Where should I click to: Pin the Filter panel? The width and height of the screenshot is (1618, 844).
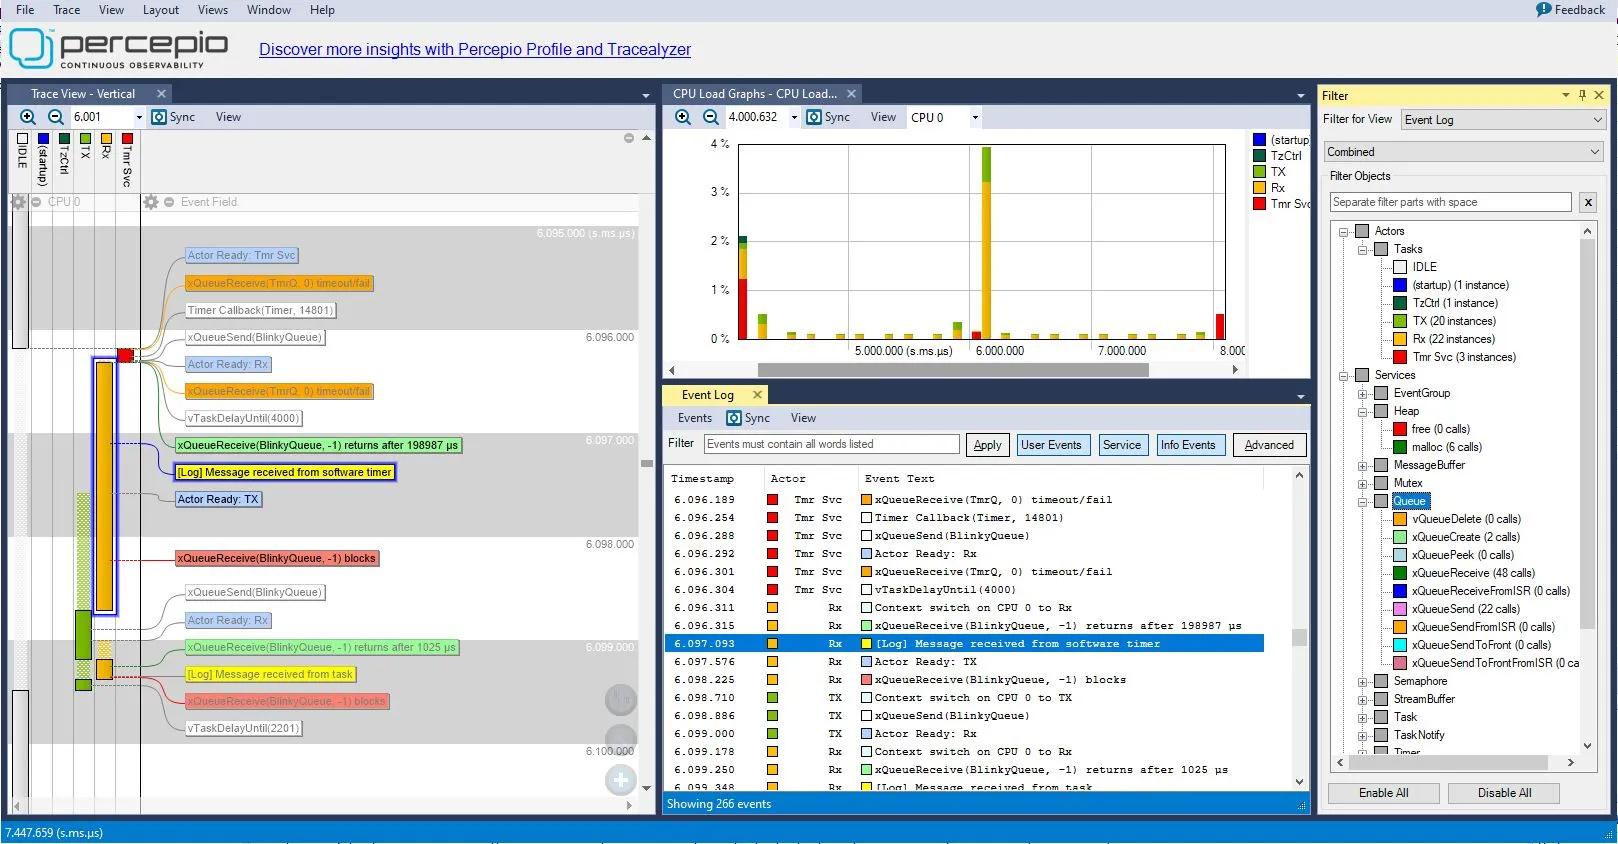(x=1582, y=95)
